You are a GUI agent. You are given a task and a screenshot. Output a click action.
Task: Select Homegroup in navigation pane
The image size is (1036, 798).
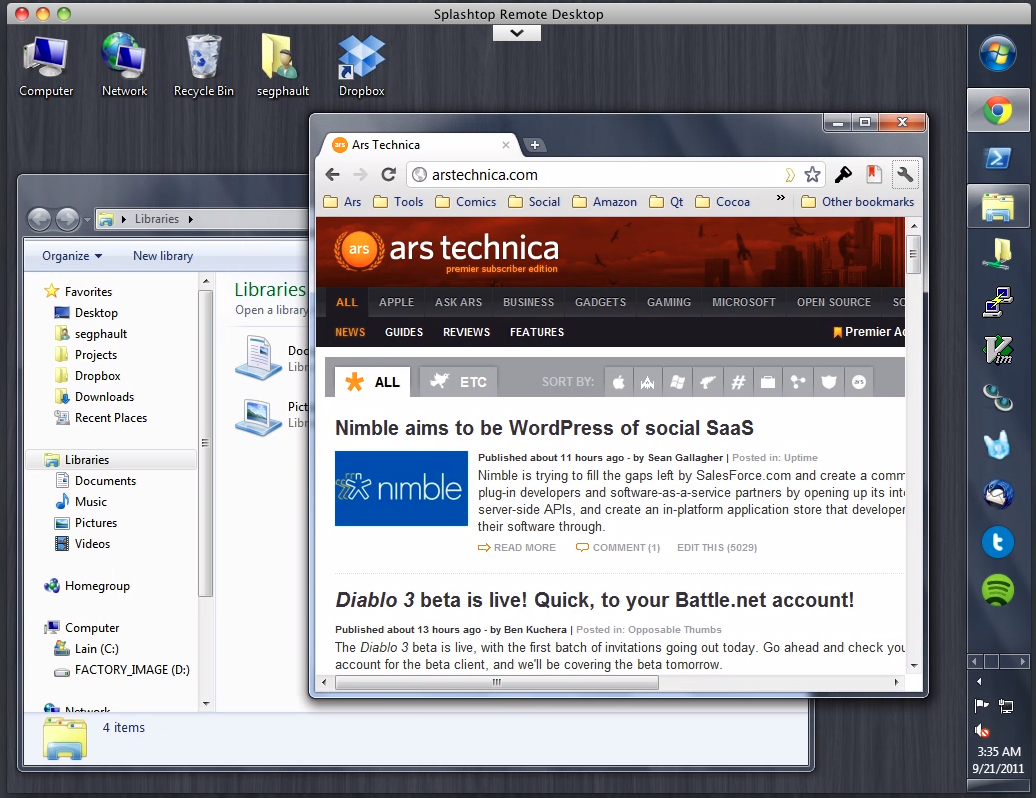[87, 585]
